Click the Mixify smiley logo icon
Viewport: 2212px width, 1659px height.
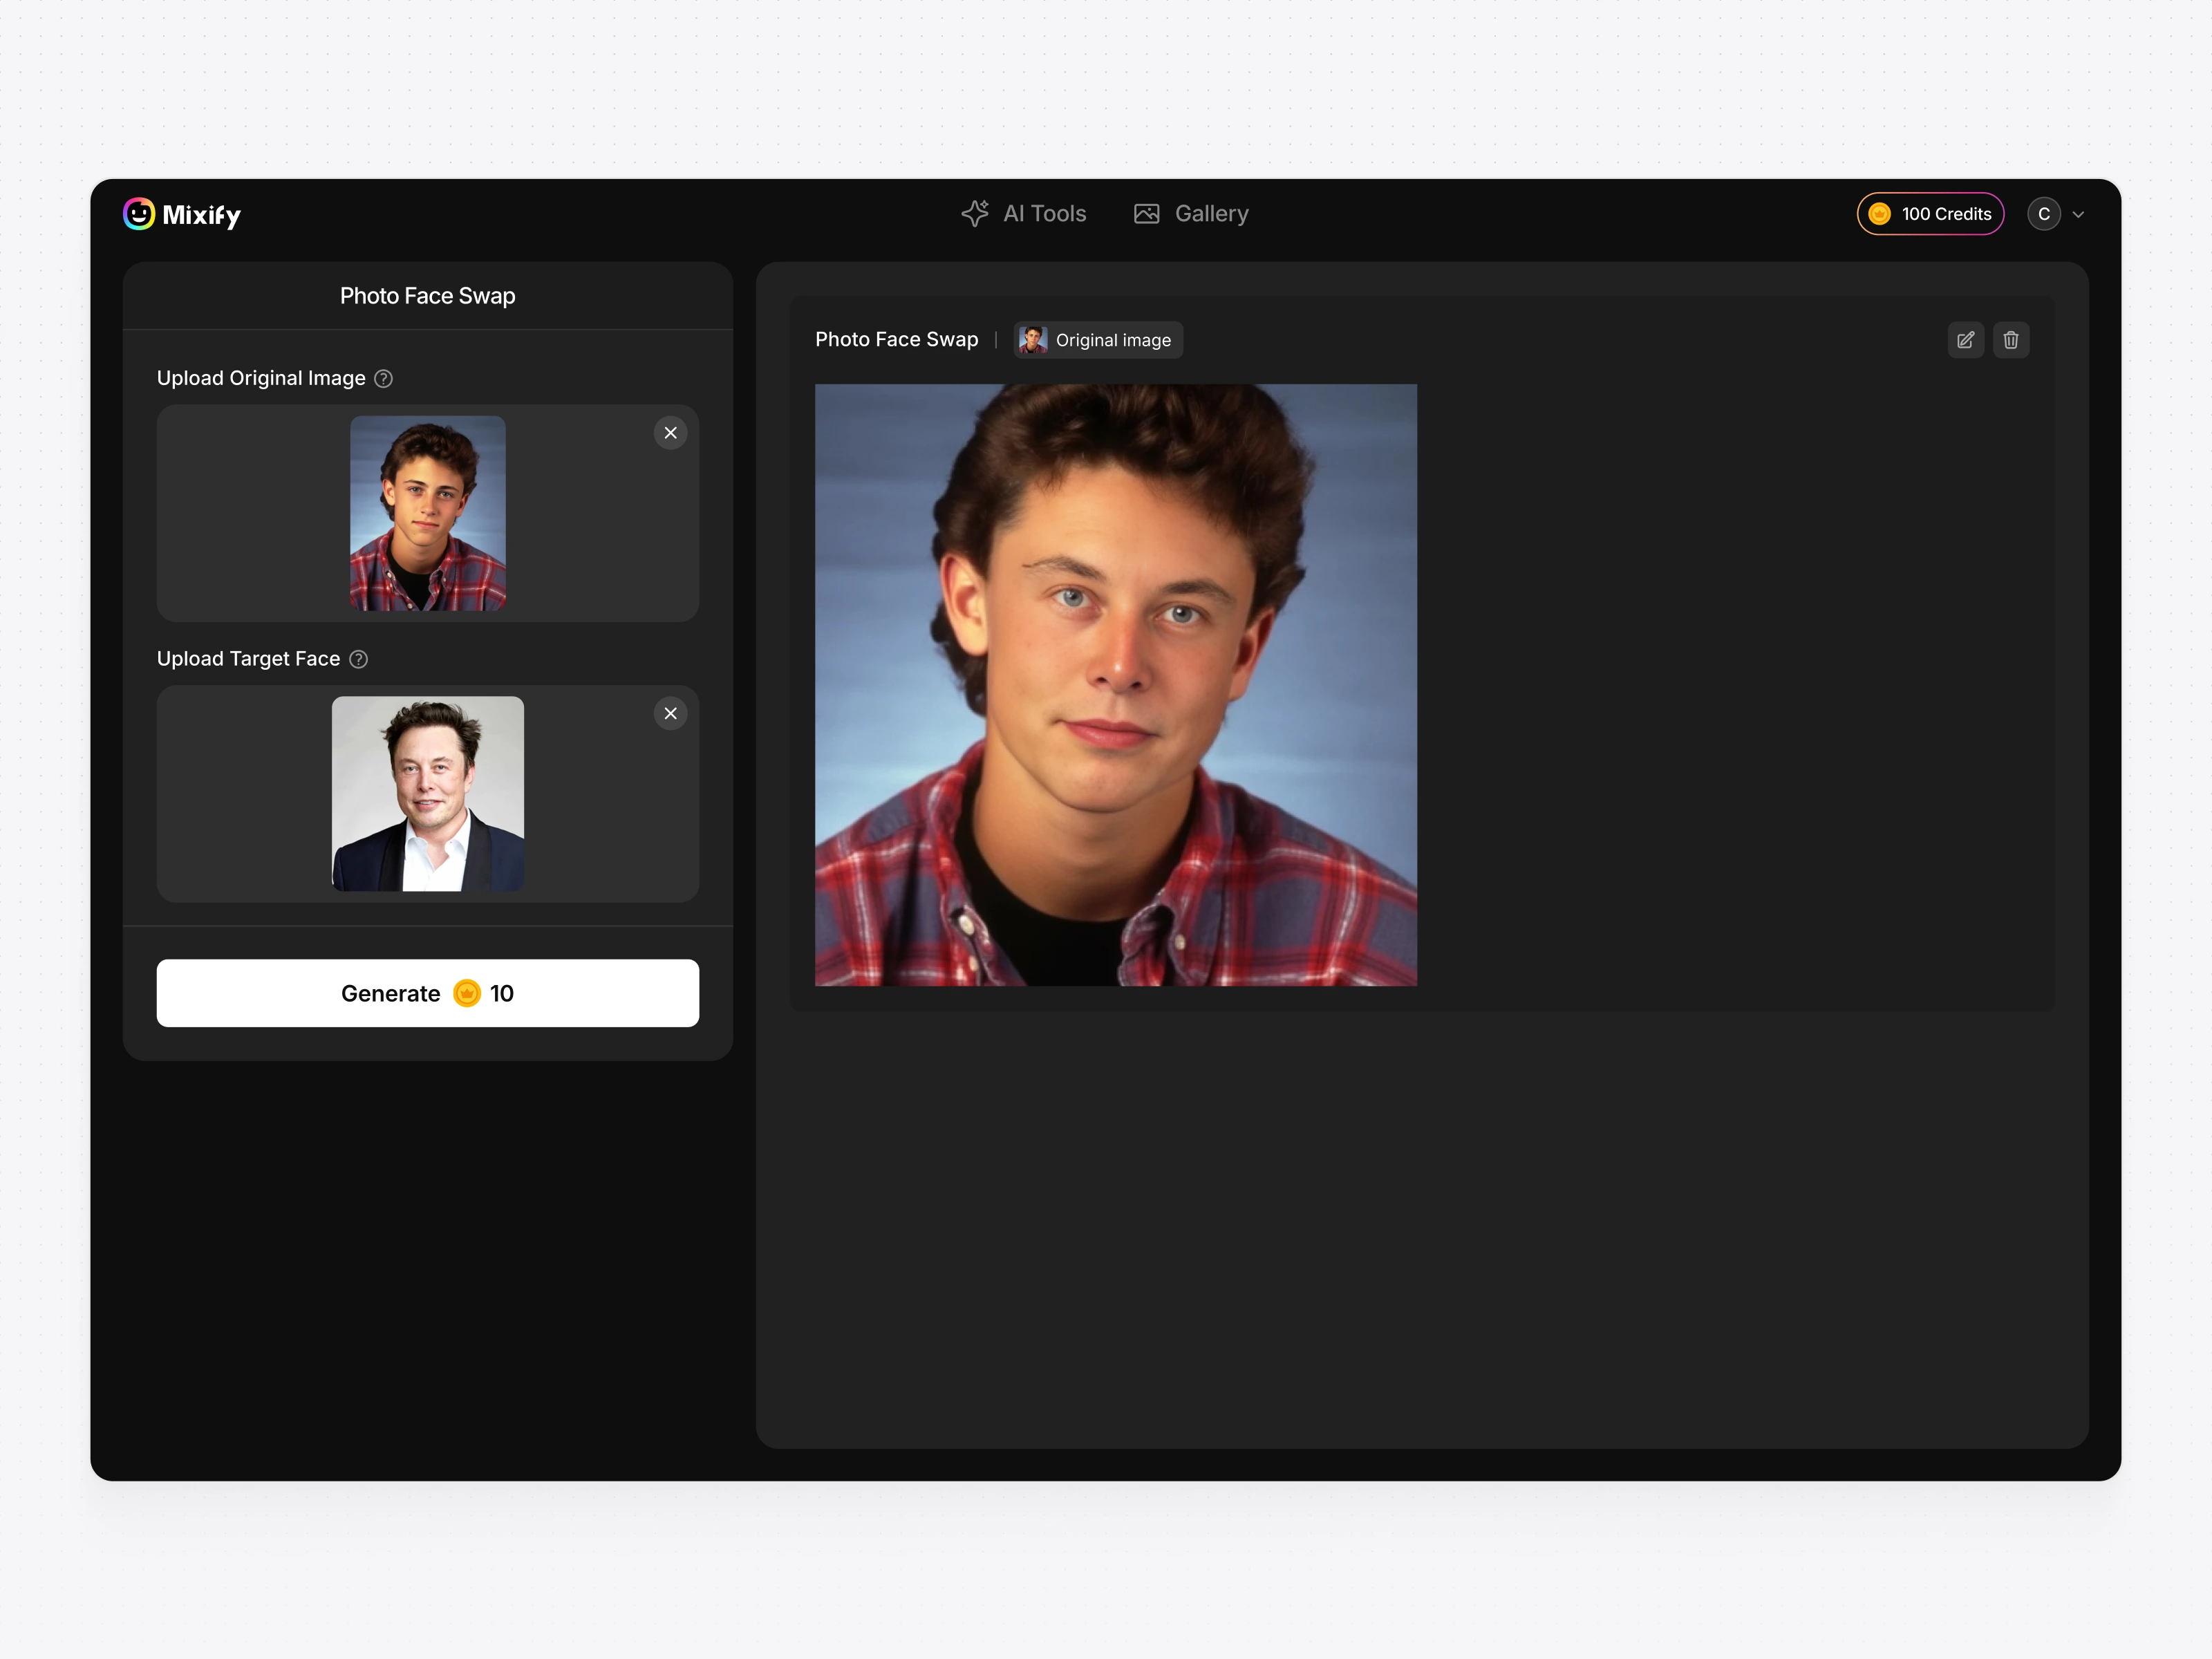139,214
